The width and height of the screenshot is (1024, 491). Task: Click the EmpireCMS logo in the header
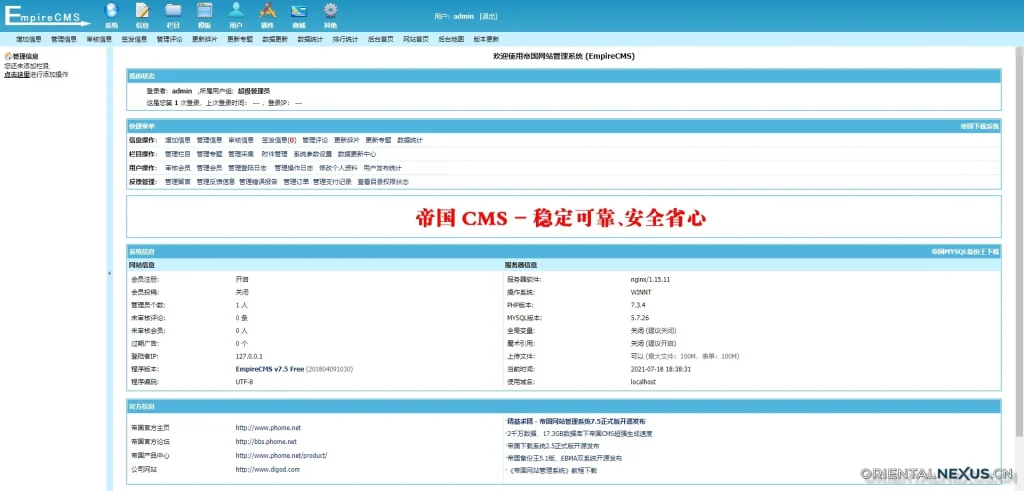(x=46, y=16)
